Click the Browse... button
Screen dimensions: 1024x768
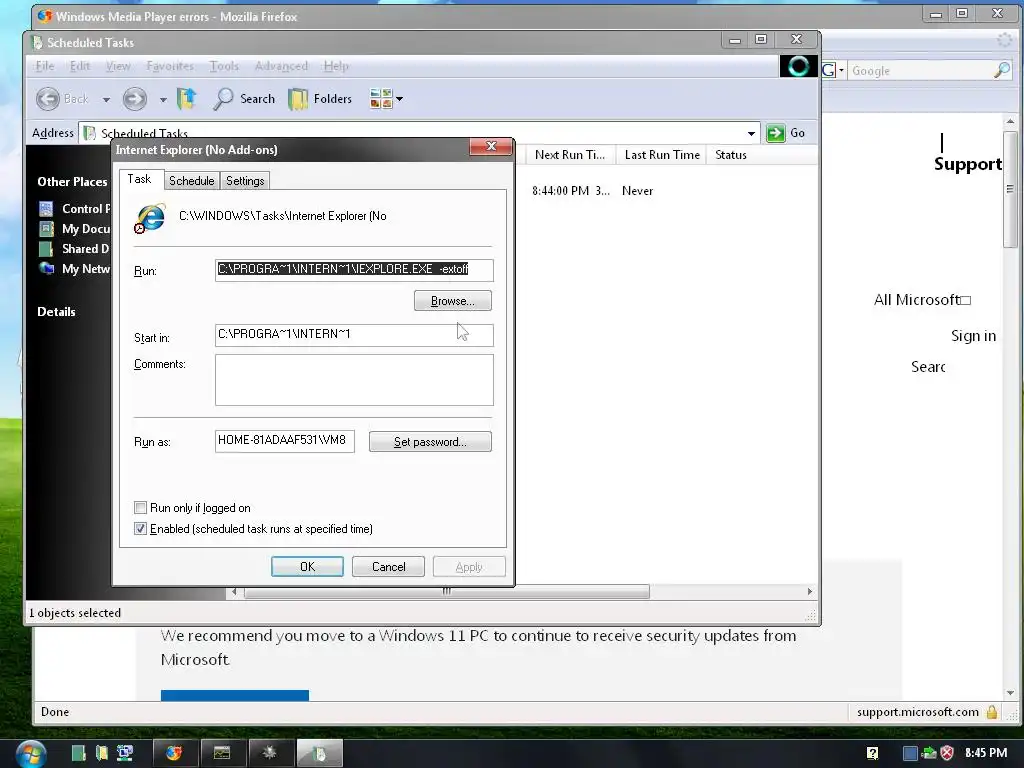pyautogui.click(x=453, y=301)
